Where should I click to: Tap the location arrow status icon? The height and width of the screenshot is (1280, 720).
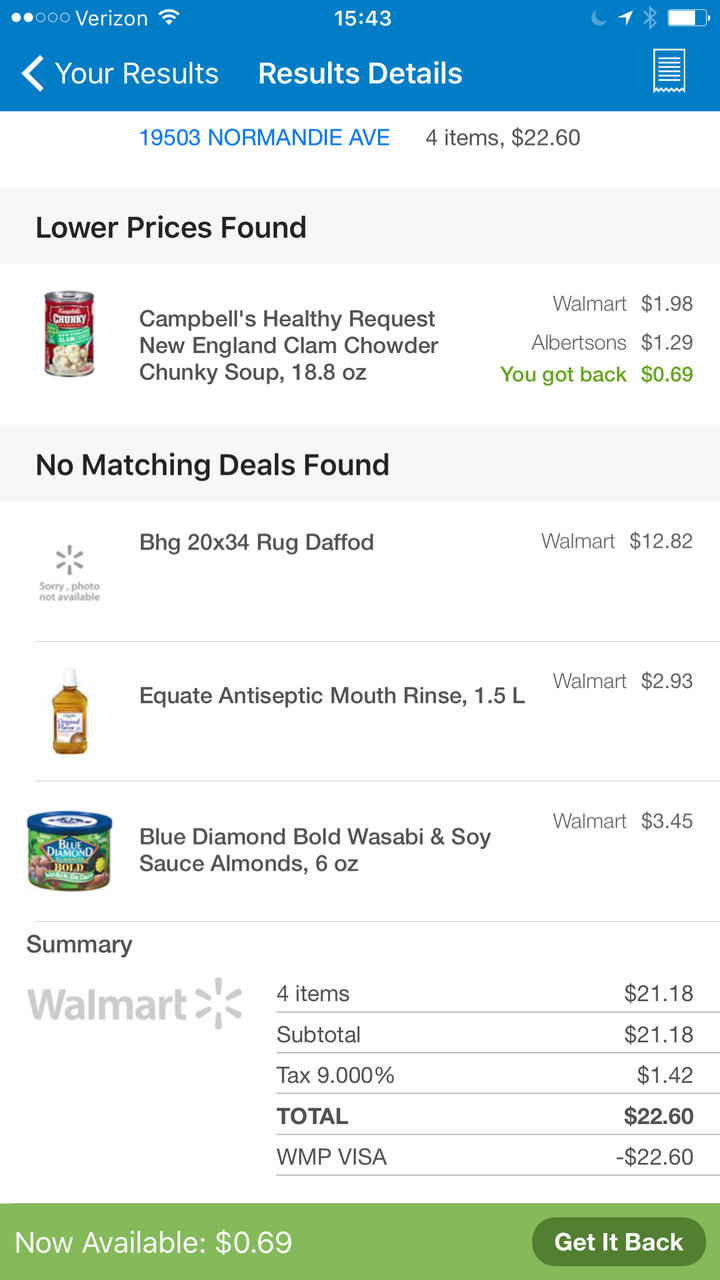tap(626, 18)
